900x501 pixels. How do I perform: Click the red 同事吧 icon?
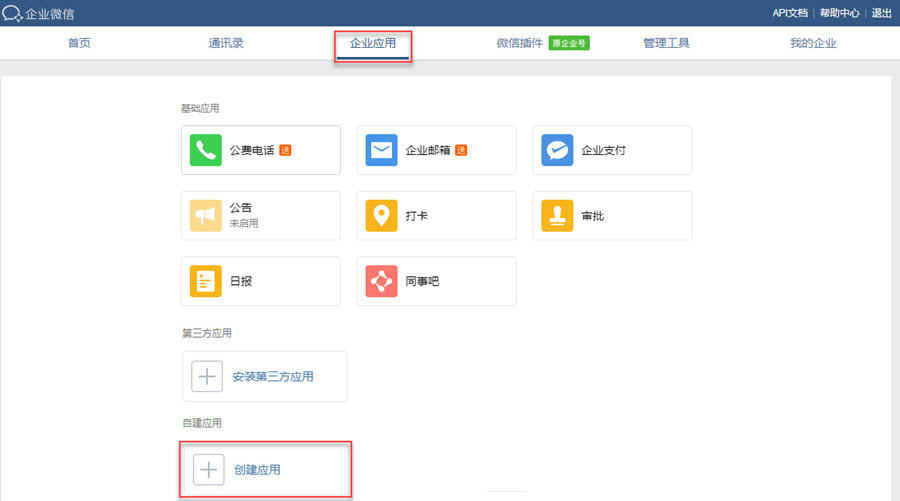tap(381, 281)
